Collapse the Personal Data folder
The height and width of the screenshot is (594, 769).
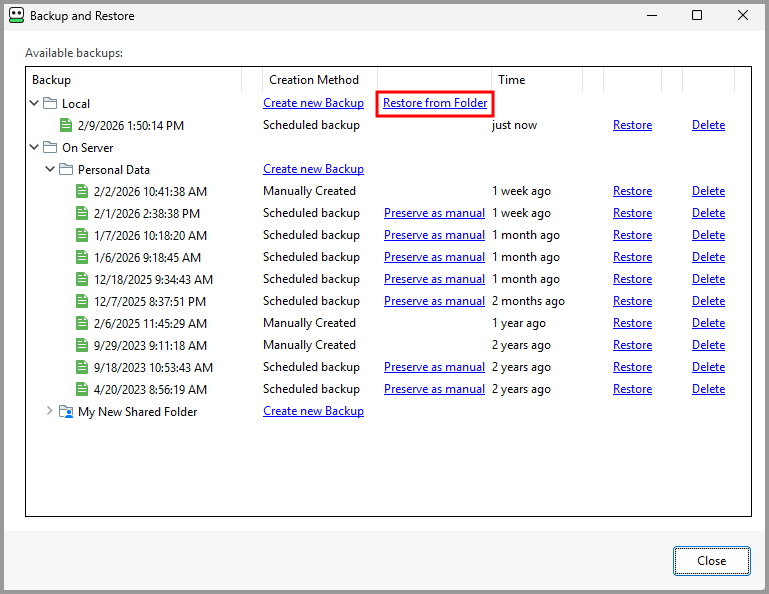tap(50, 169)
